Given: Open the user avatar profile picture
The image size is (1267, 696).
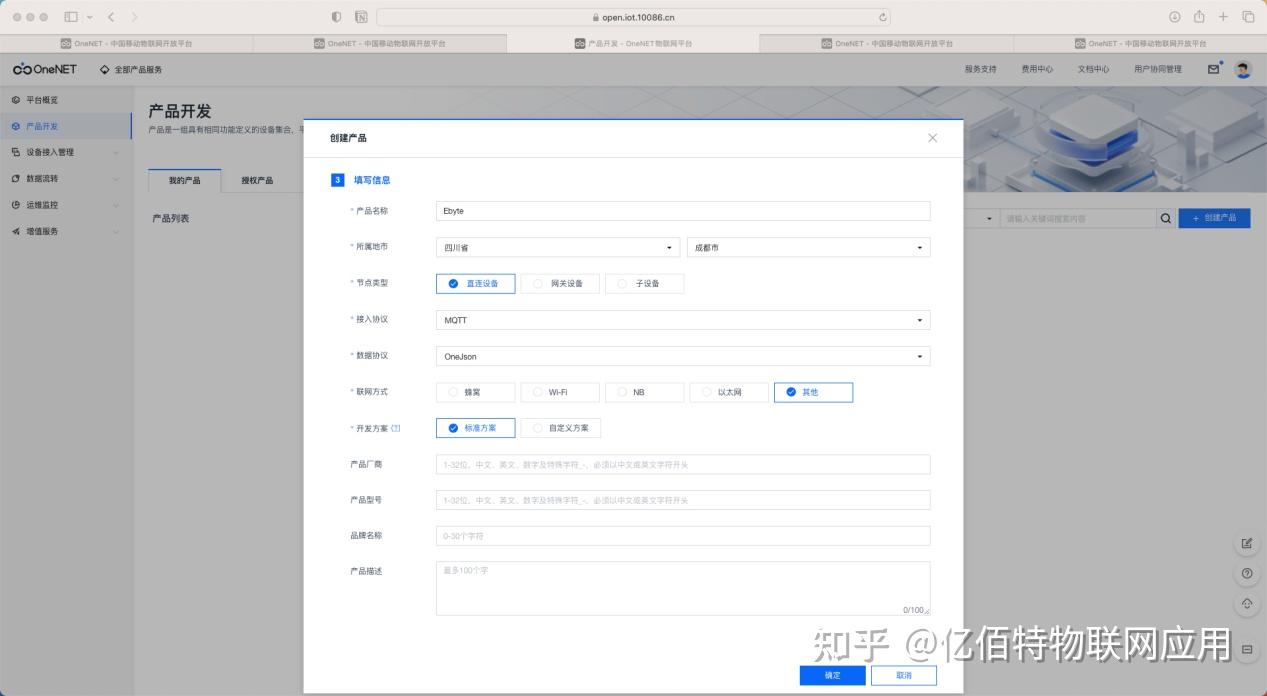Looking at the screenshot, I should point(1241,68).
